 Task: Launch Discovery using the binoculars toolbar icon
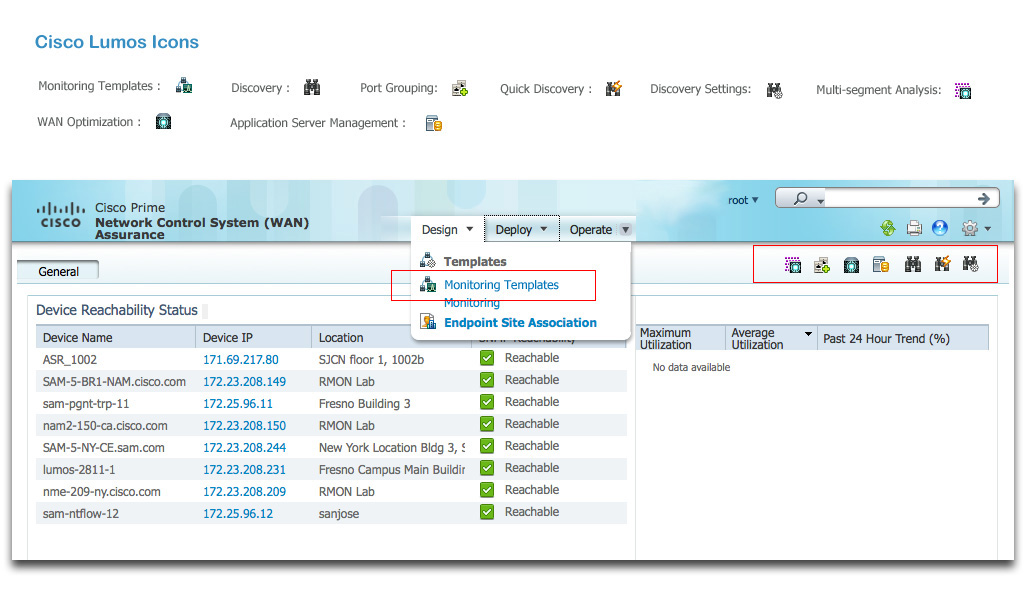912,265
